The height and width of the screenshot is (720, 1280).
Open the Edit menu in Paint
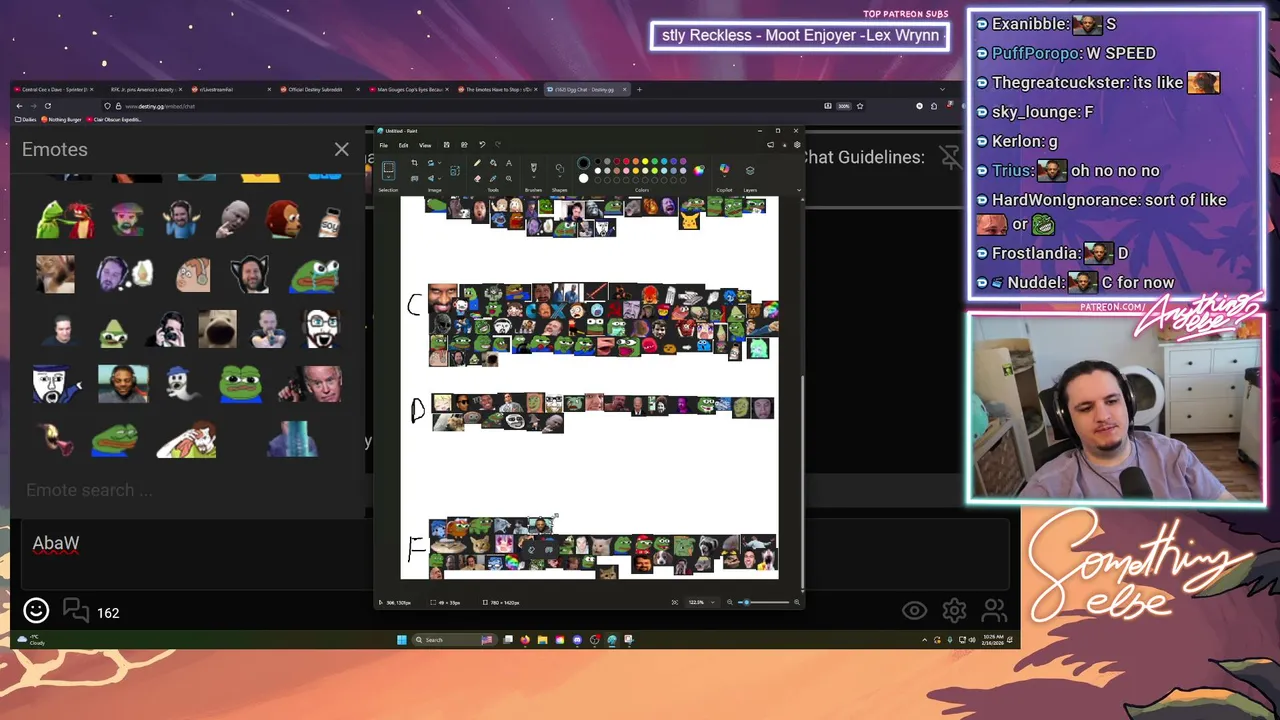tap(403, 145)
